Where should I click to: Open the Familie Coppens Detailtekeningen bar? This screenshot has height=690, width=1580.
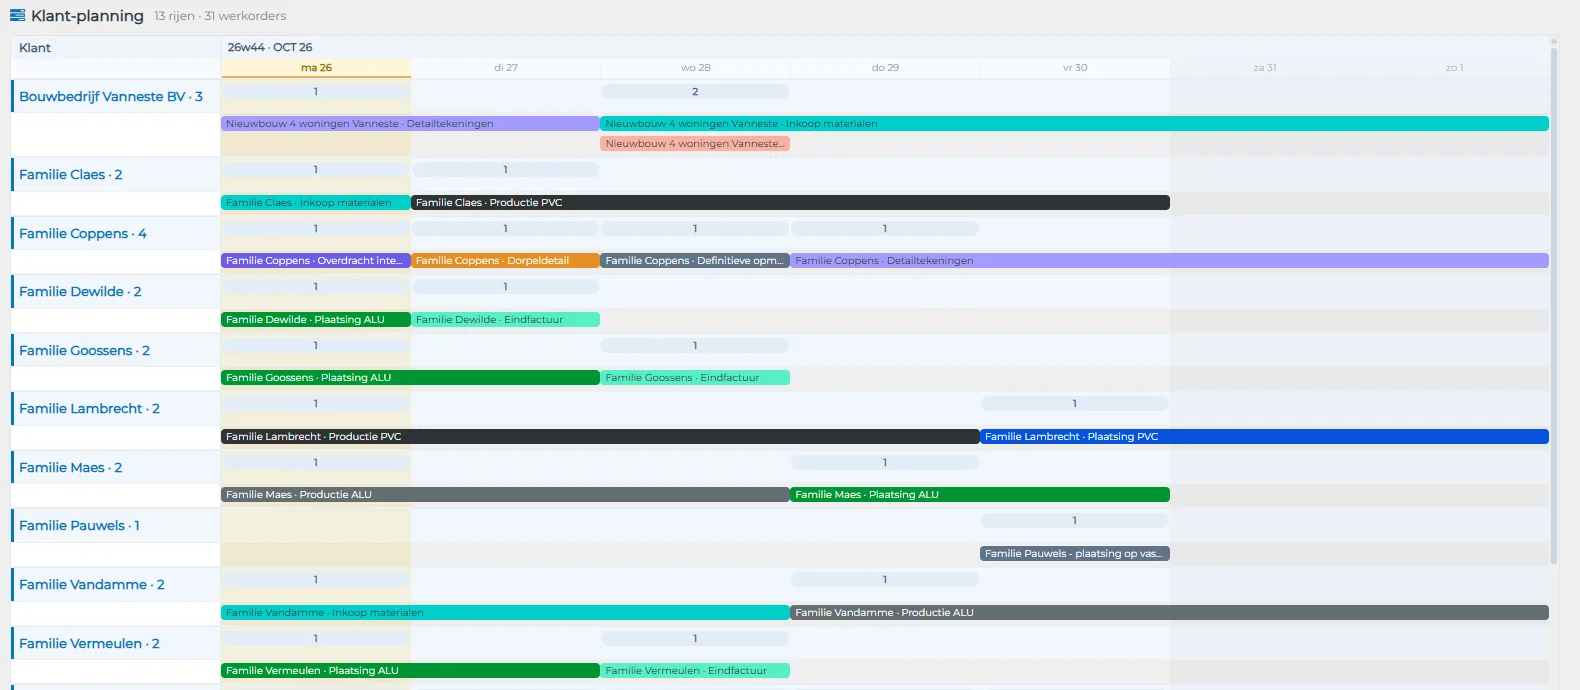1170,261
